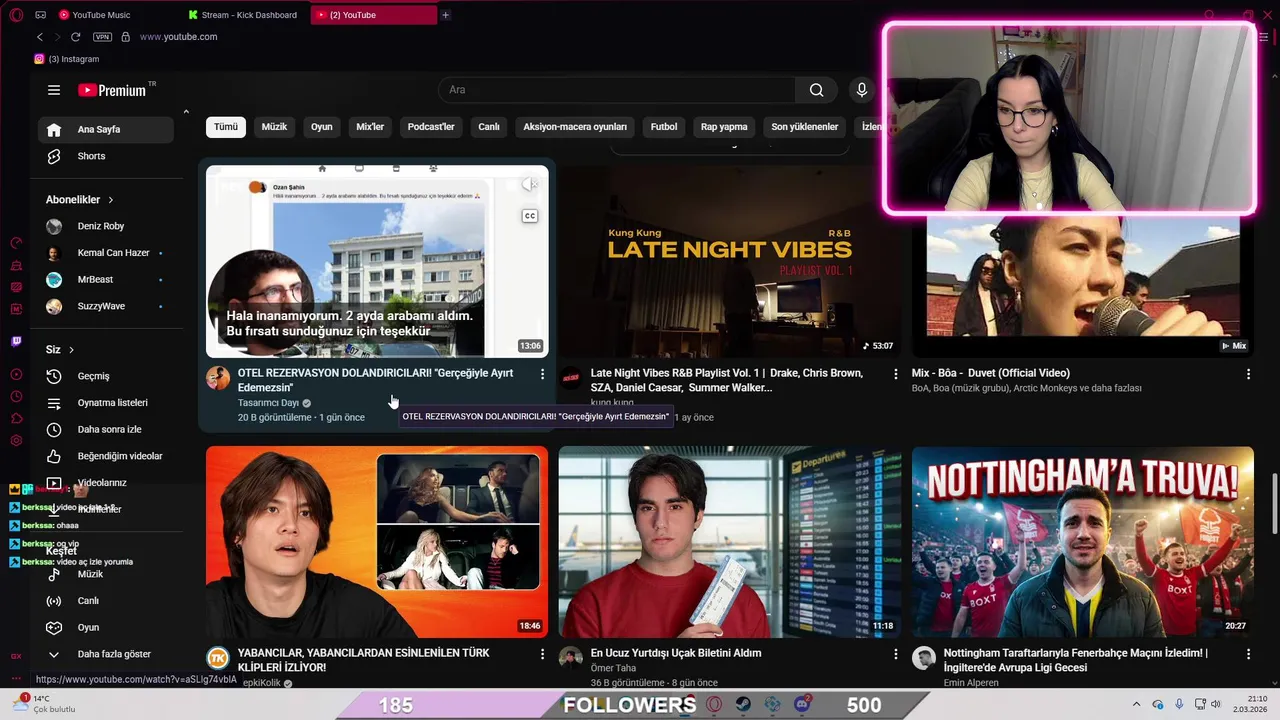Switch to Stream - Kick Dashboard tab

point(245,15)
